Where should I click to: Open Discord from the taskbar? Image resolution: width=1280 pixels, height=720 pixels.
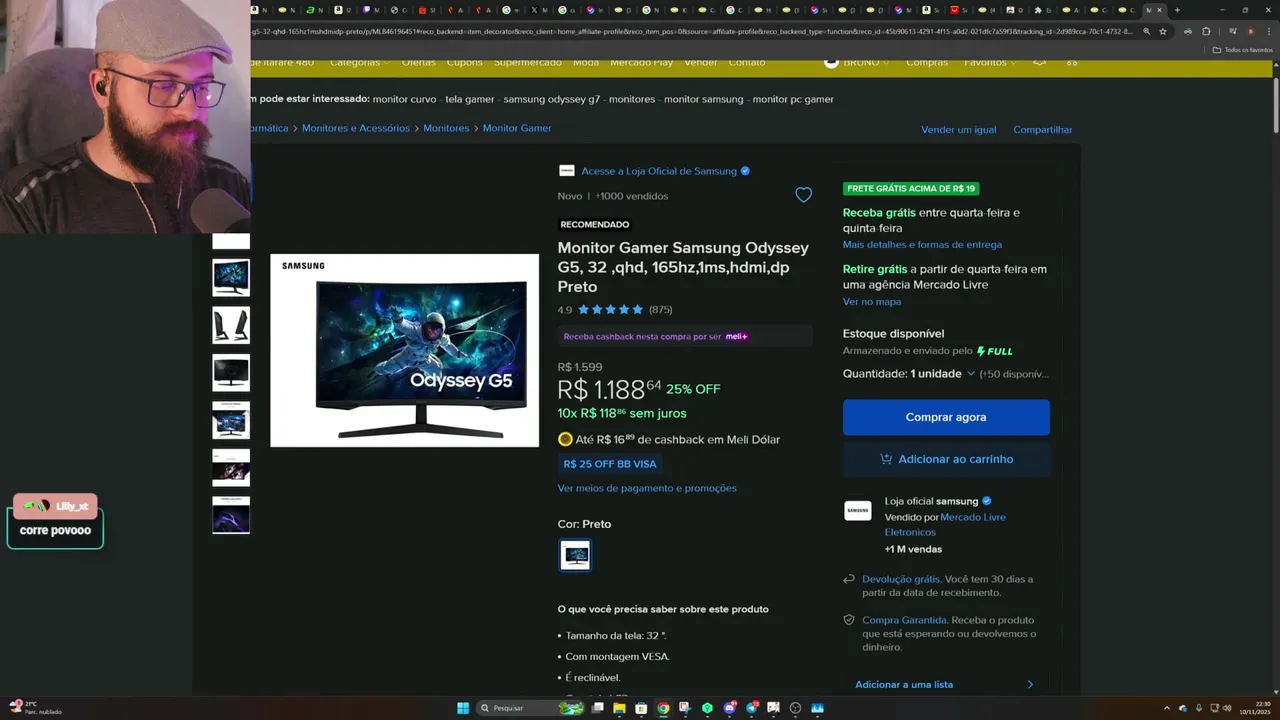pyautogui.click(x=729, y=708)
